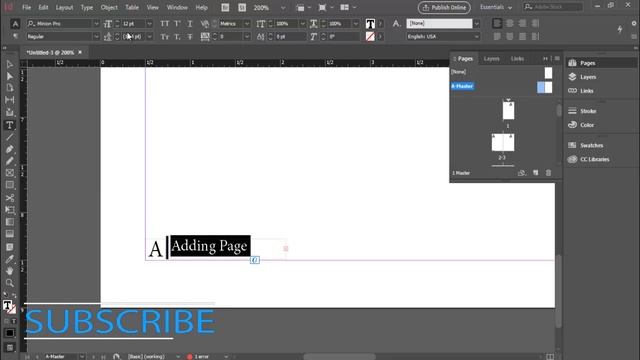The width and height of the screenshot is (640, 360).
Task: Toggle Small Caps formatting button
Action: (x=164, y=37)
